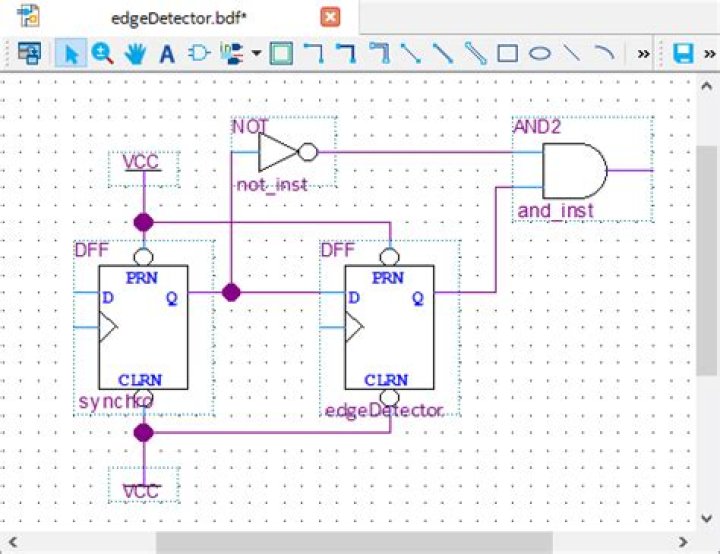Click the and_inst instance label
This screenshot has width=720, height=554.
[x=555, y=211]
